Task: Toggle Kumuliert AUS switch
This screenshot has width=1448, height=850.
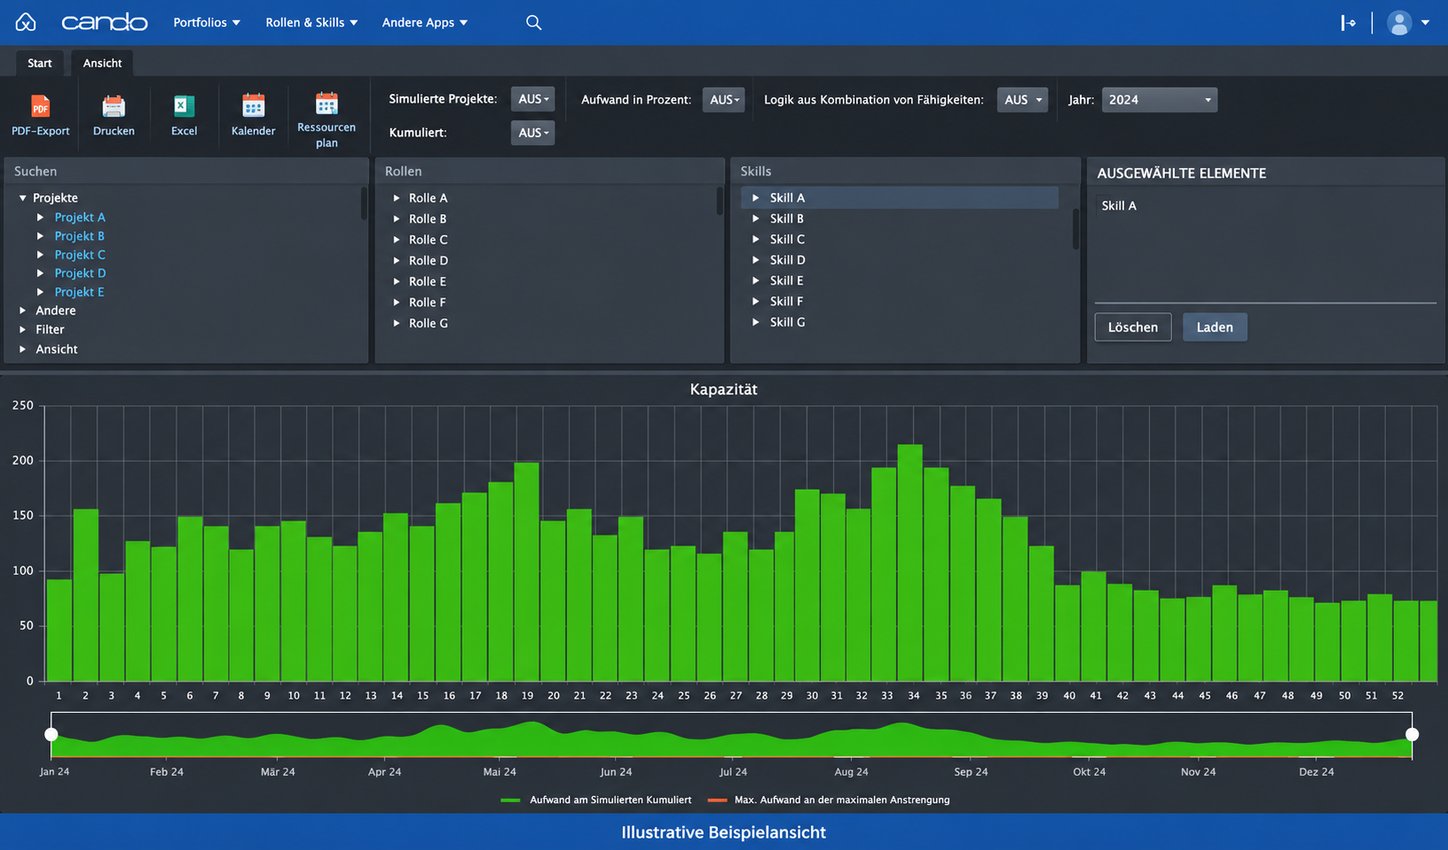Action: coord(533,132)
